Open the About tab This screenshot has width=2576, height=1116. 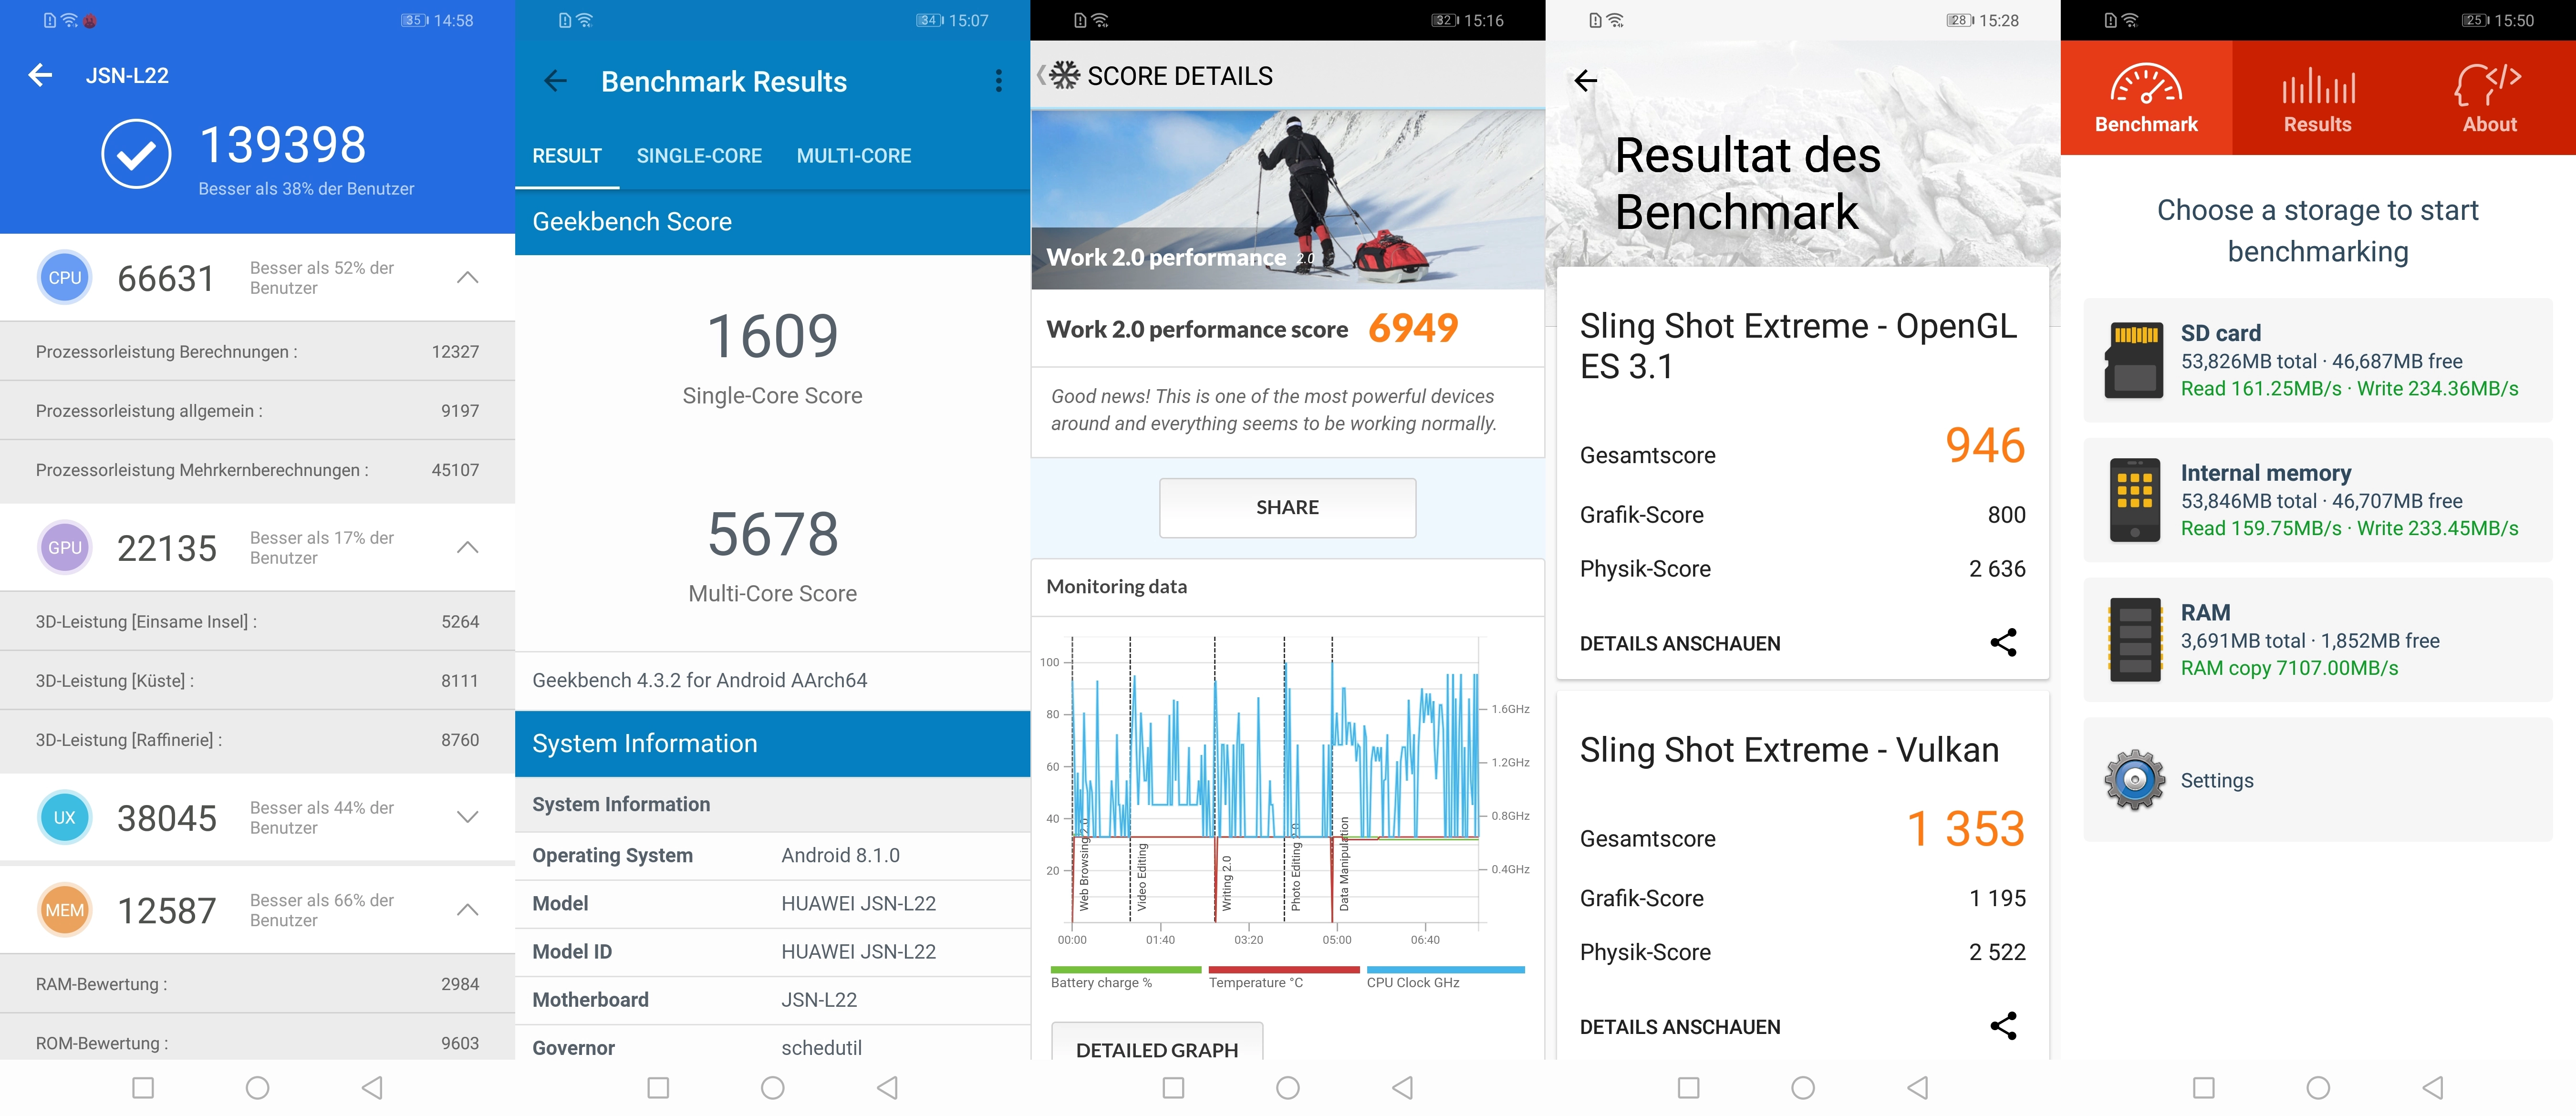(x=2489, y=98)
